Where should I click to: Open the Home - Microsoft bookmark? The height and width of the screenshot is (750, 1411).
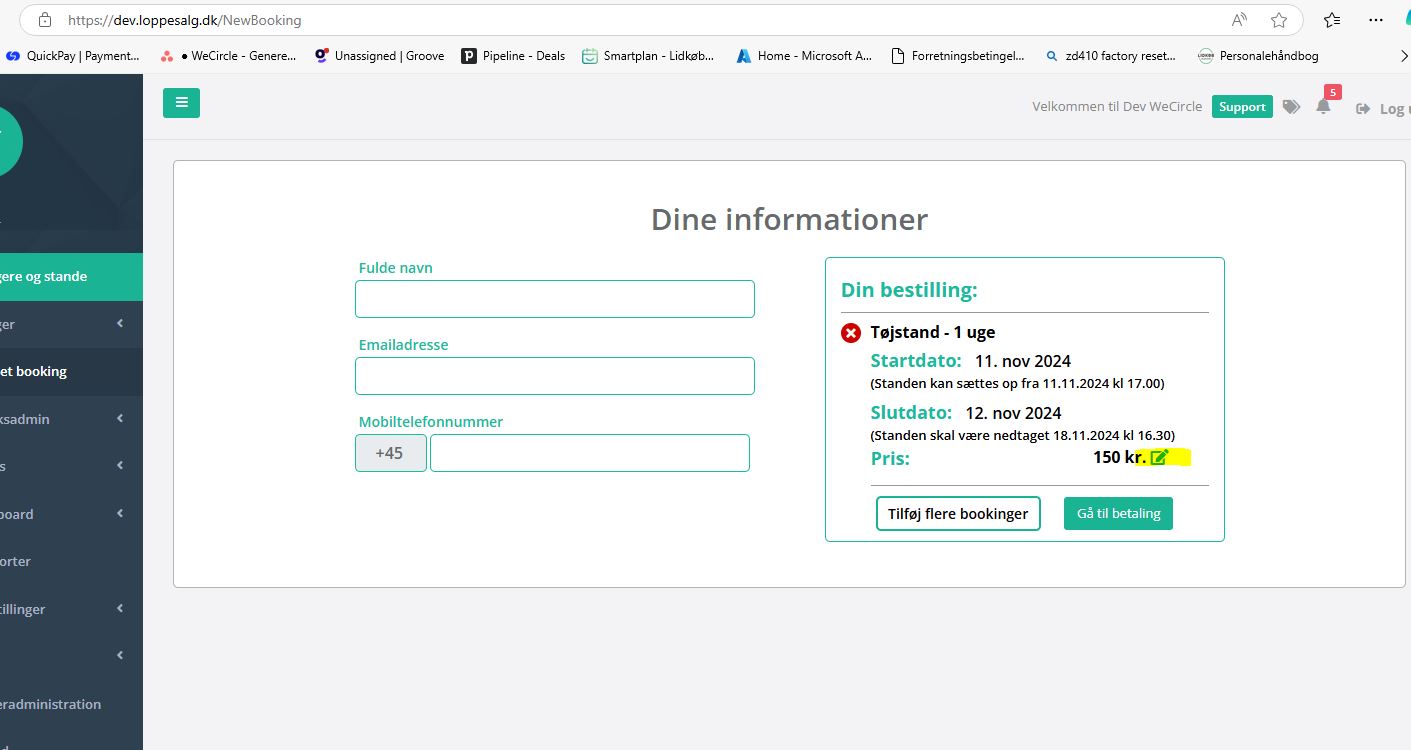804,56
